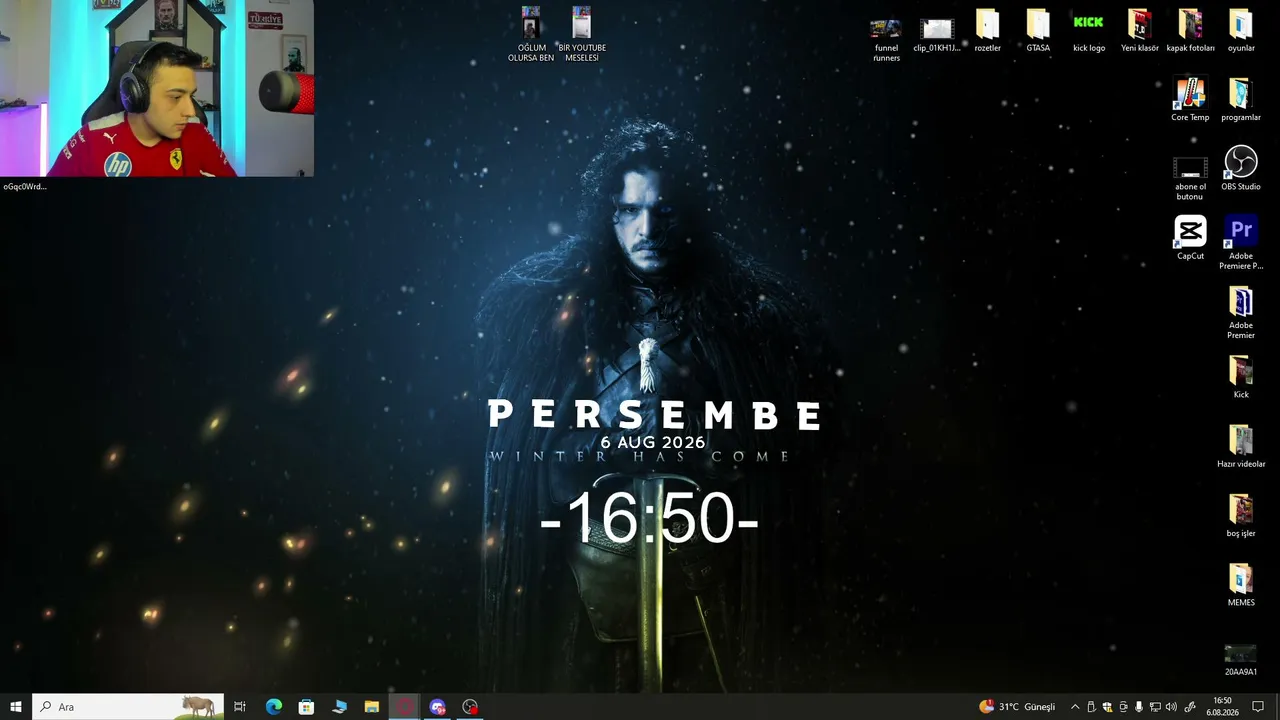Select the Hazır videolar folder
The image size is (1280, 720).
click(1241, 447)
